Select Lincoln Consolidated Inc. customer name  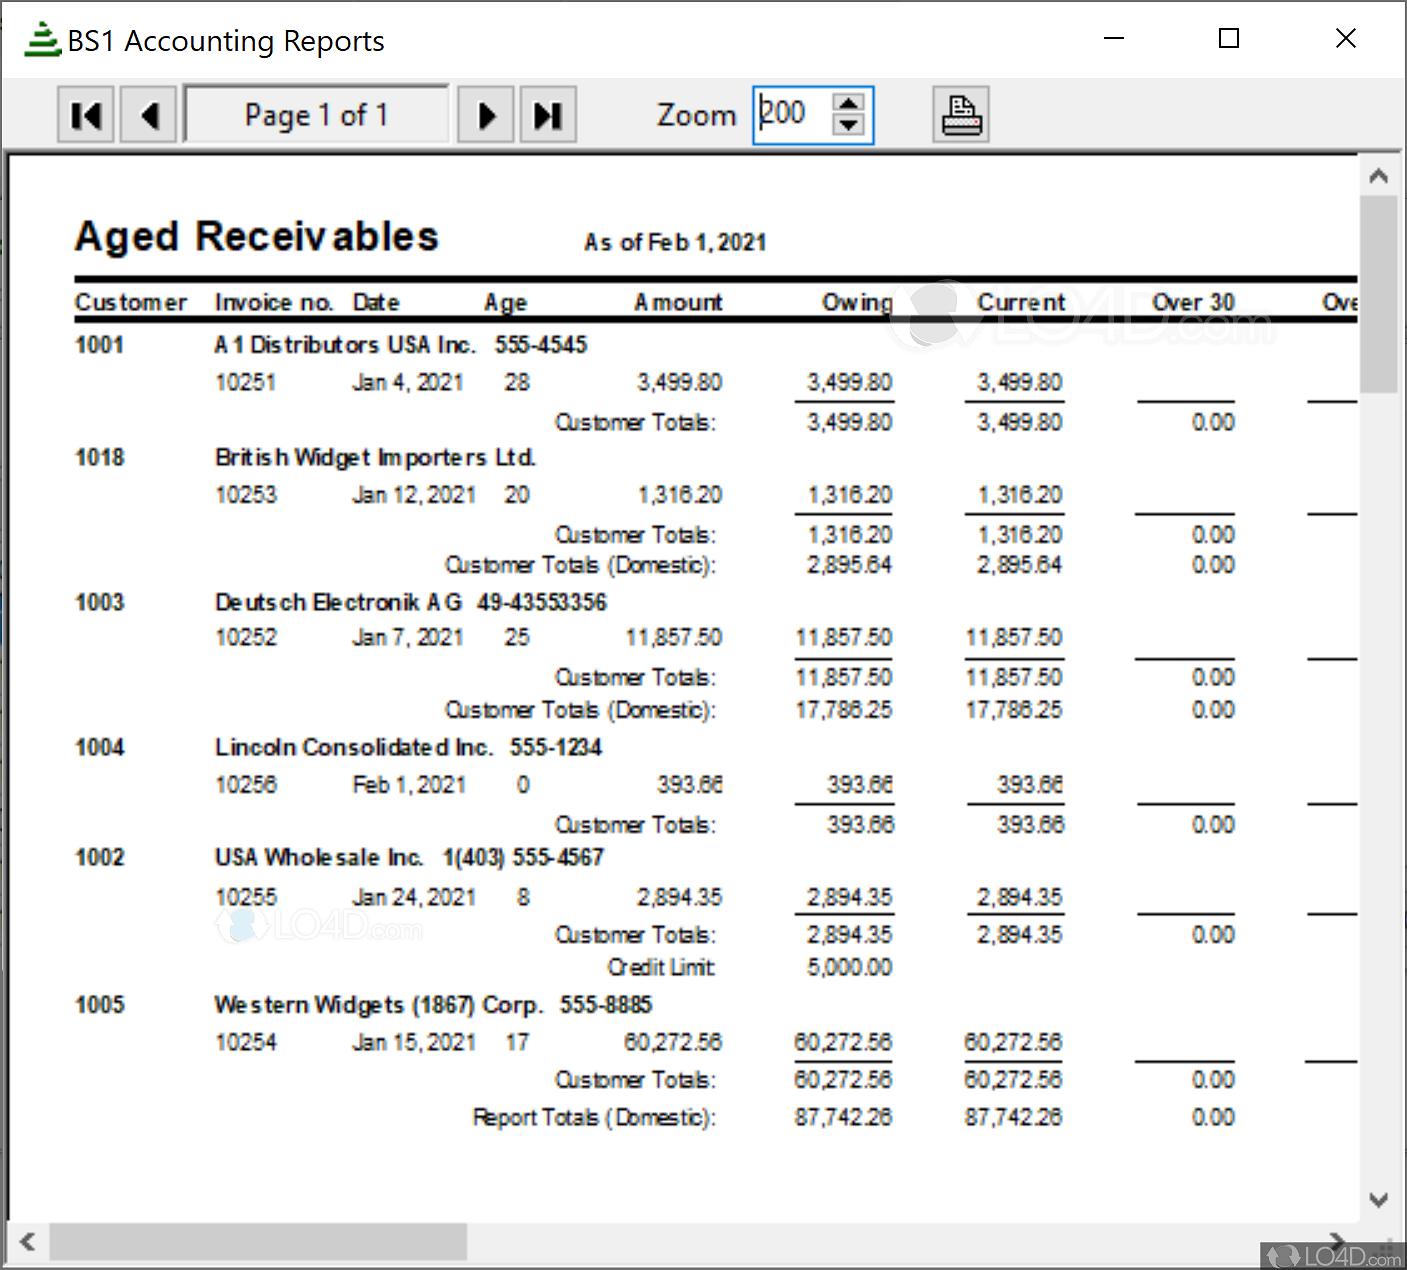[354, 747]
